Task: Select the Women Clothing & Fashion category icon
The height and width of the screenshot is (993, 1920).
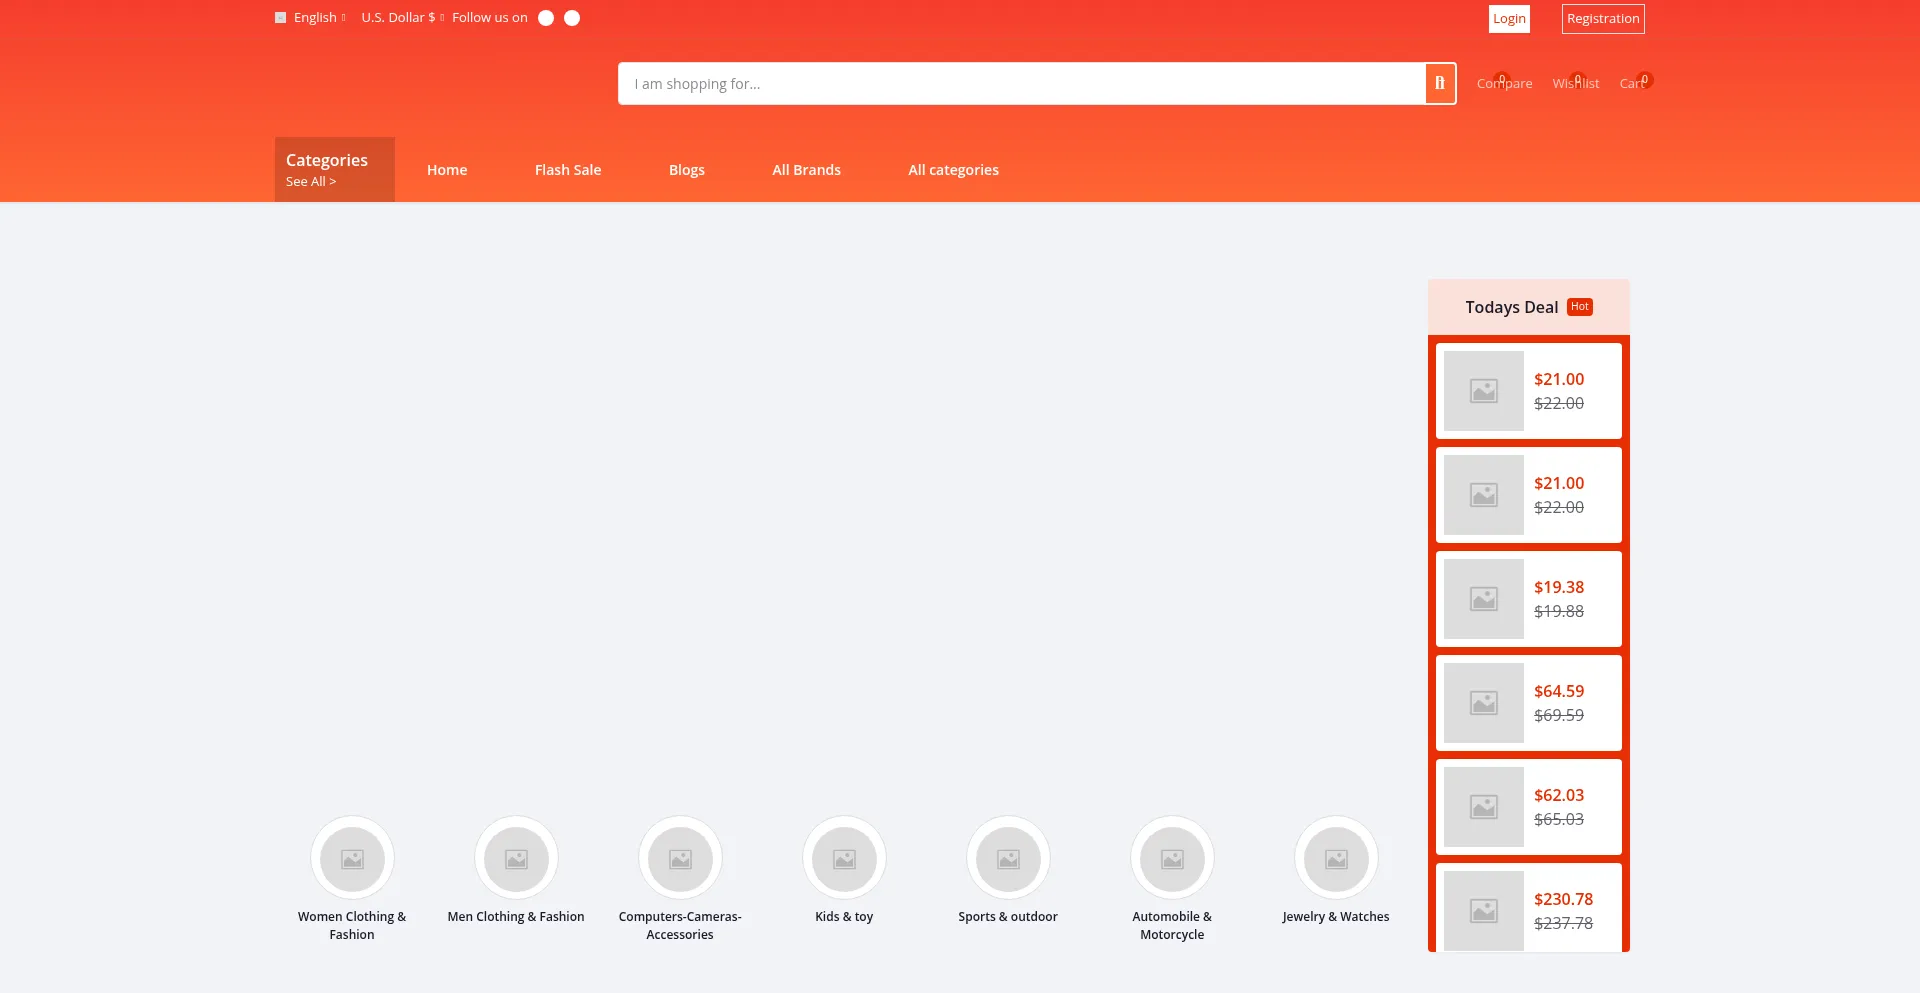Action: (x=352, y=858)
